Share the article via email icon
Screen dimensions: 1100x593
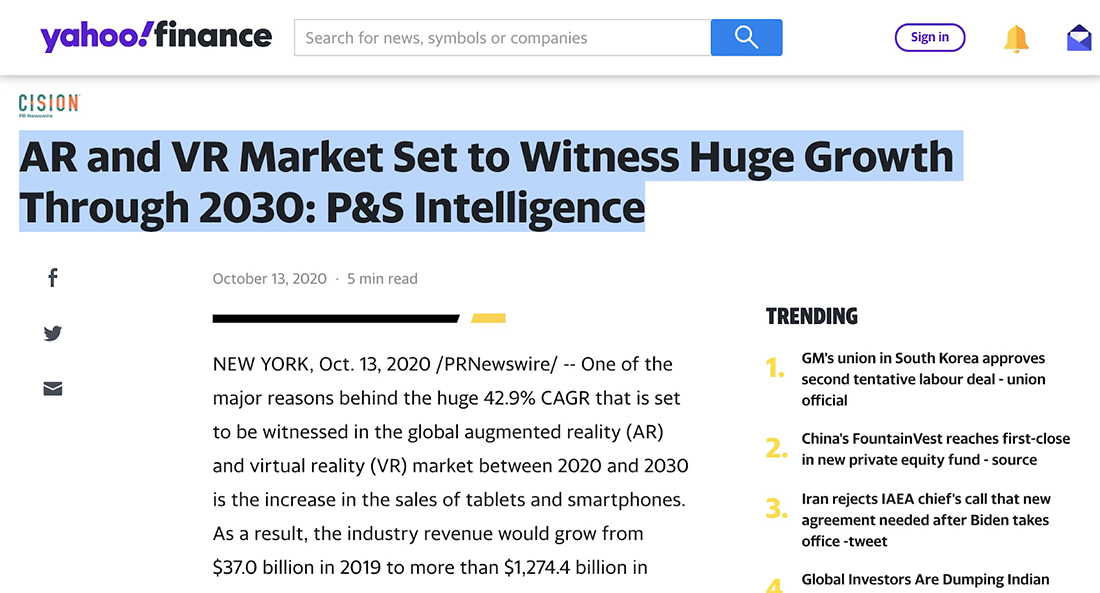tap(53, 388)
